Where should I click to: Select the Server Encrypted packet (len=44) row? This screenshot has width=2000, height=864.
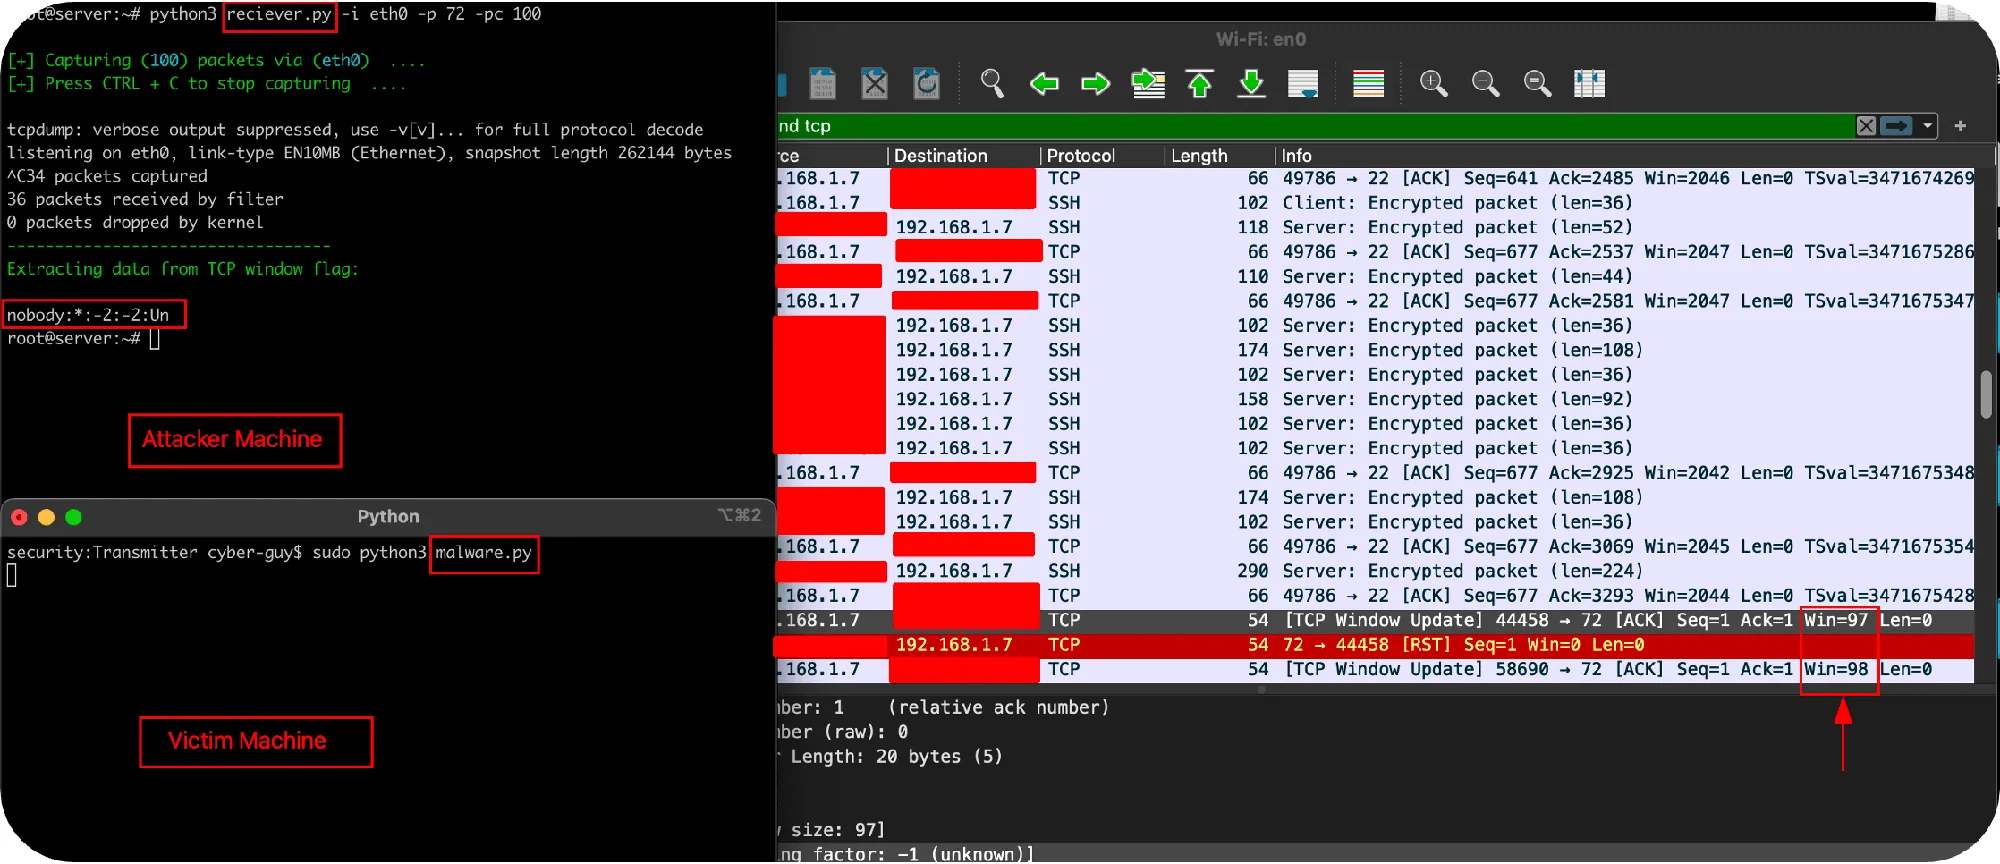1375,277
